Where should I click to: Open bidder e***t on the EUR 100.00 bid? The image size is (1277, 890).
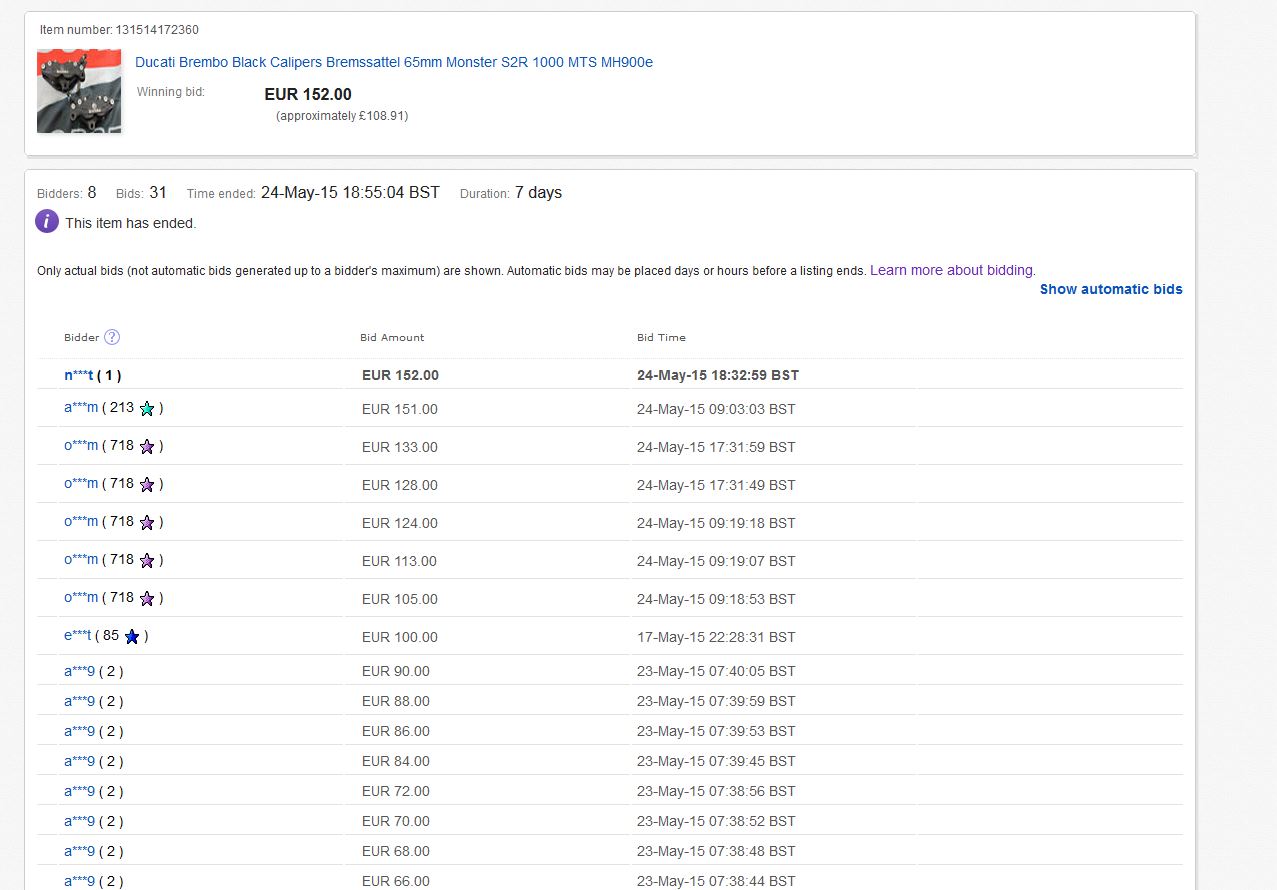click(78, 636)
